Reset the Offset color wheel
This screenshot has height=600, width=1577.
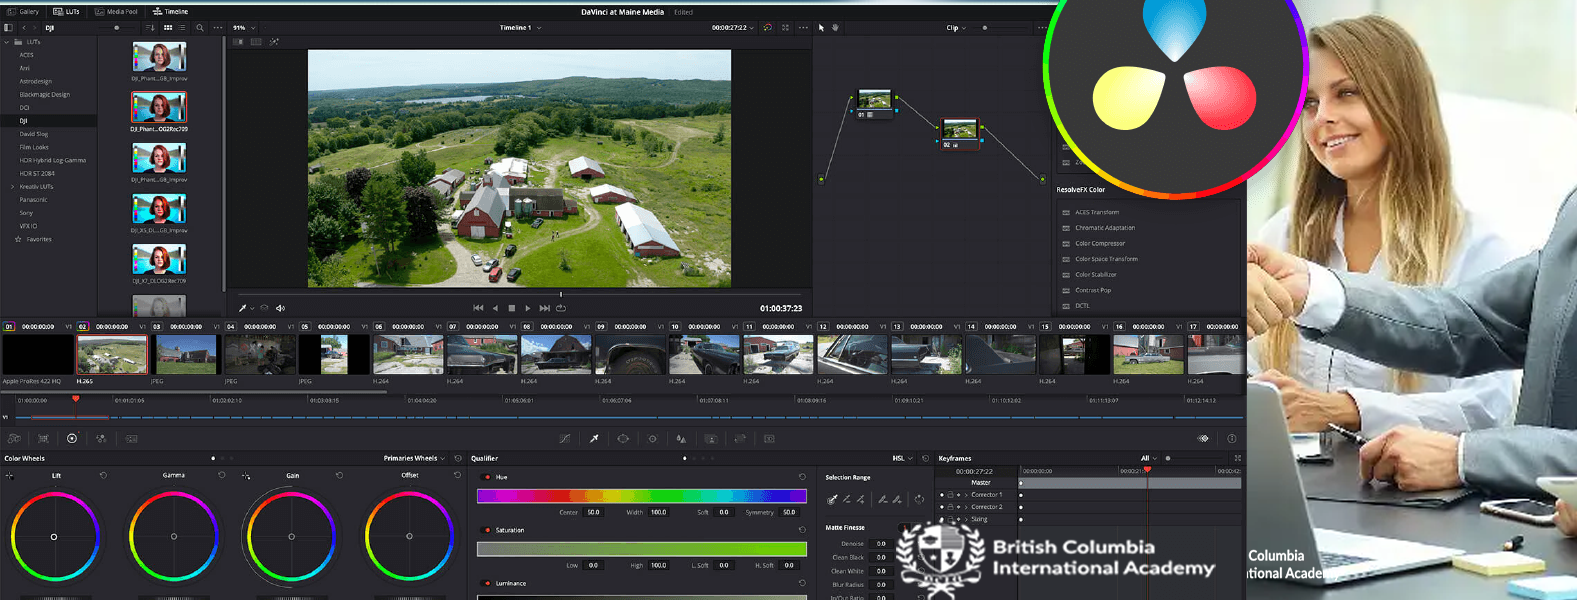pyautogui.click(x=457, y=475)
